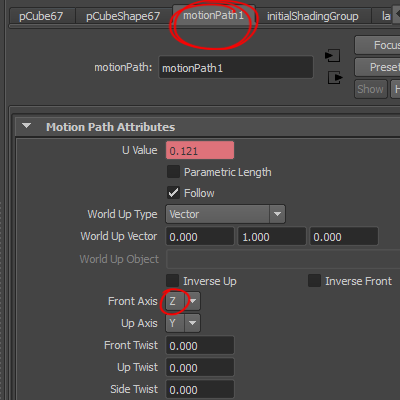Screen dimensions: 400x400
Task: Click the input connections arrow icon
Action: tap(333, 56)
